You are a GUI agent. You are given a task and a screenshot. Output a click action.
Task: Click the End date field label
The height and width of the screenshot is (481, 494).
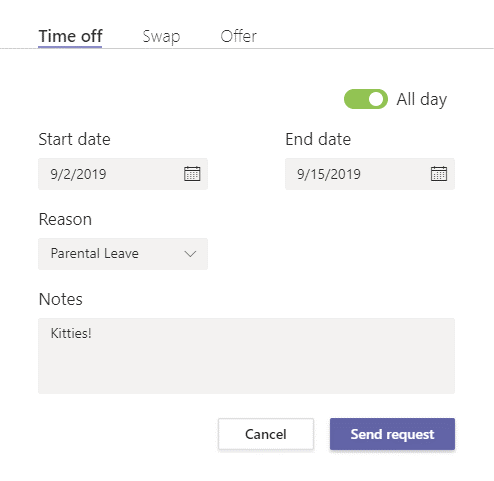(x=318, y=139)
